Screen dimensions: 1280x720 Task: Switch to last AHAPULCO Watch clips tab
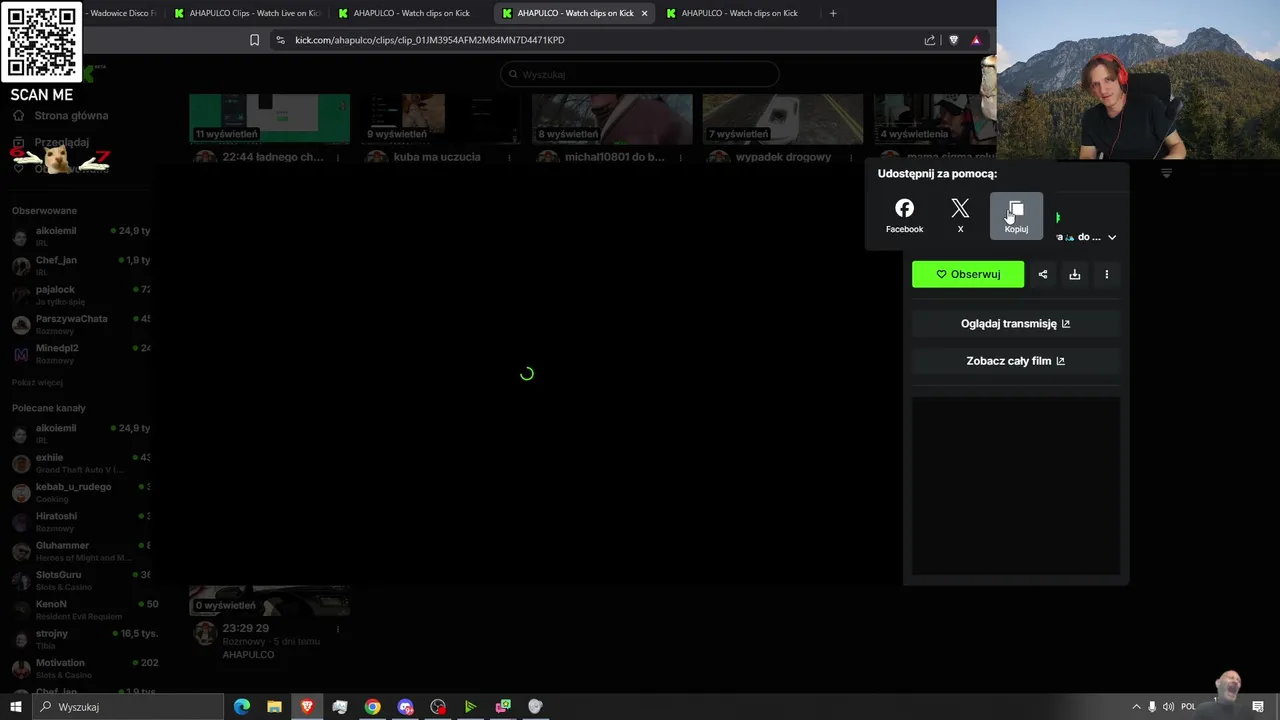(x=739, y=13)
